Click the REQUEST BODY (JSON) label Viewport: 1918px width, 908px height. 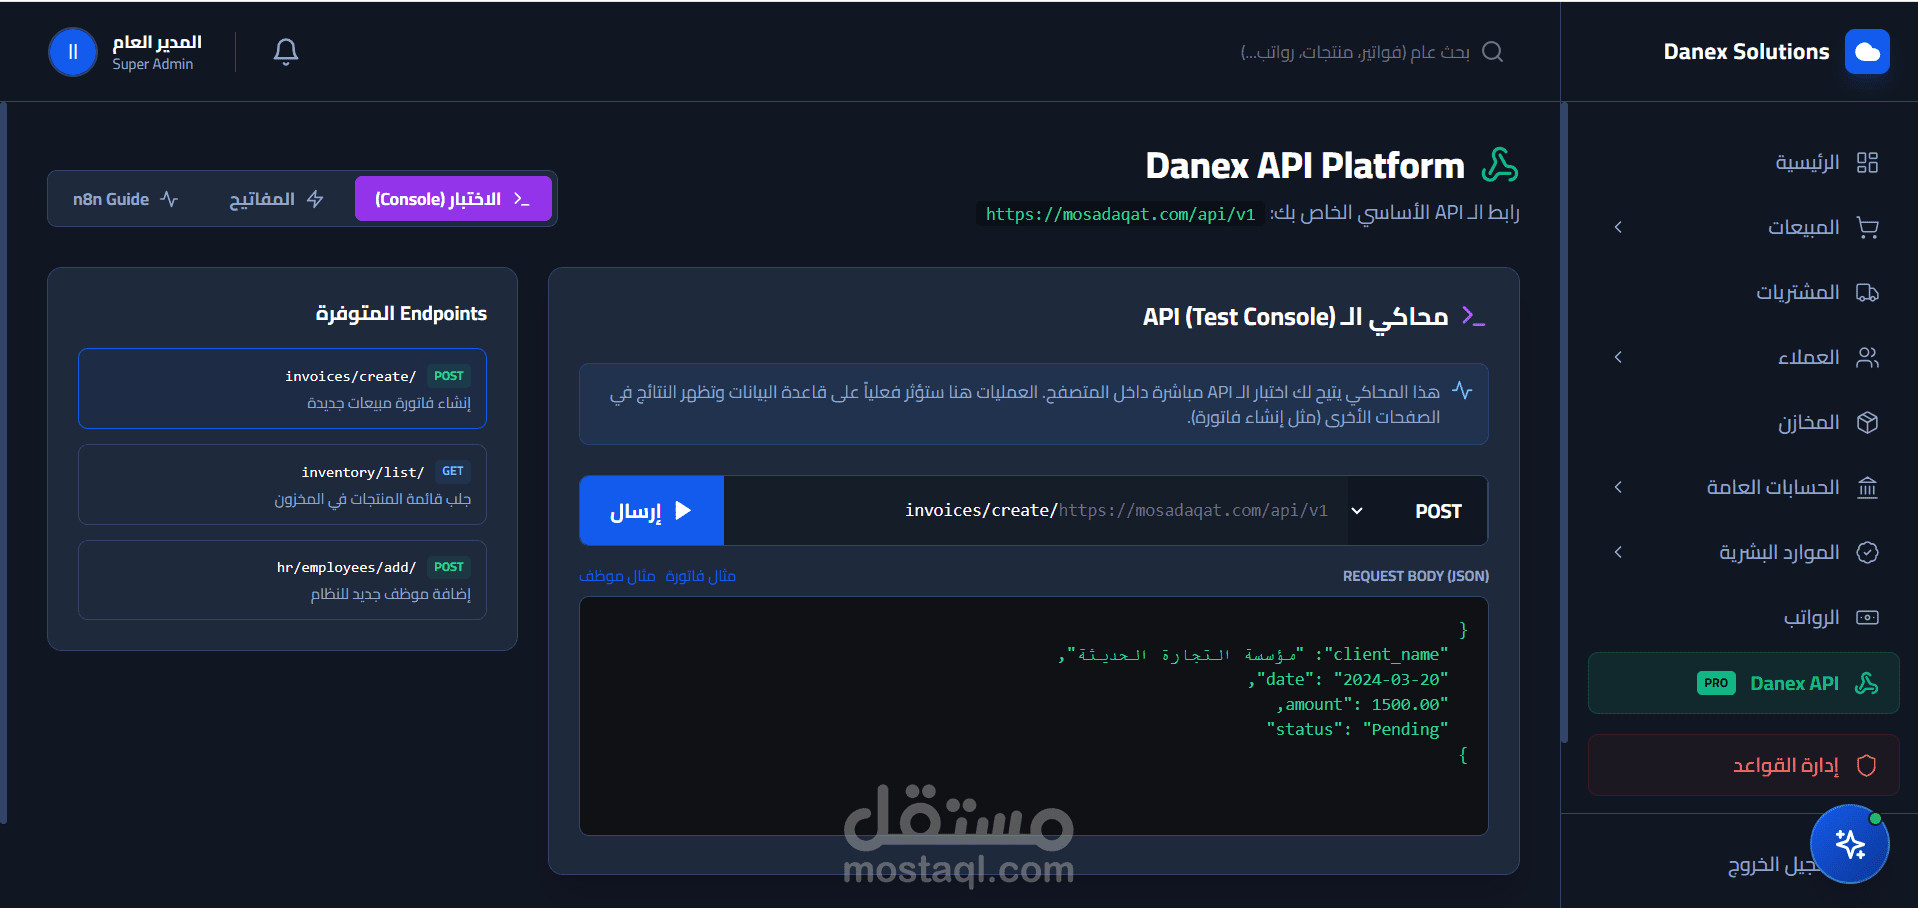coord(1415,576)
